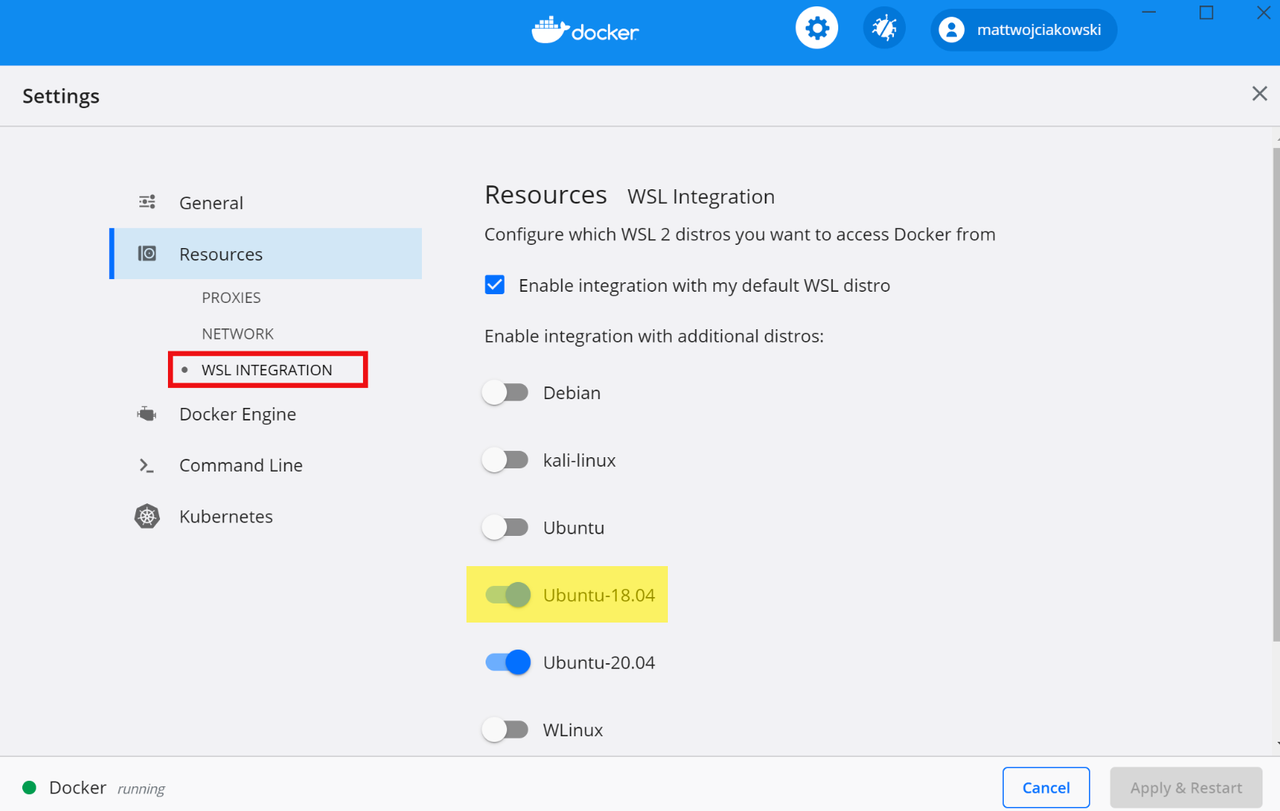The height and width of the screenshot is (811, 1280).
Task: Switch off Ubuntu-18.04 integration
Action: coord(508,595)
